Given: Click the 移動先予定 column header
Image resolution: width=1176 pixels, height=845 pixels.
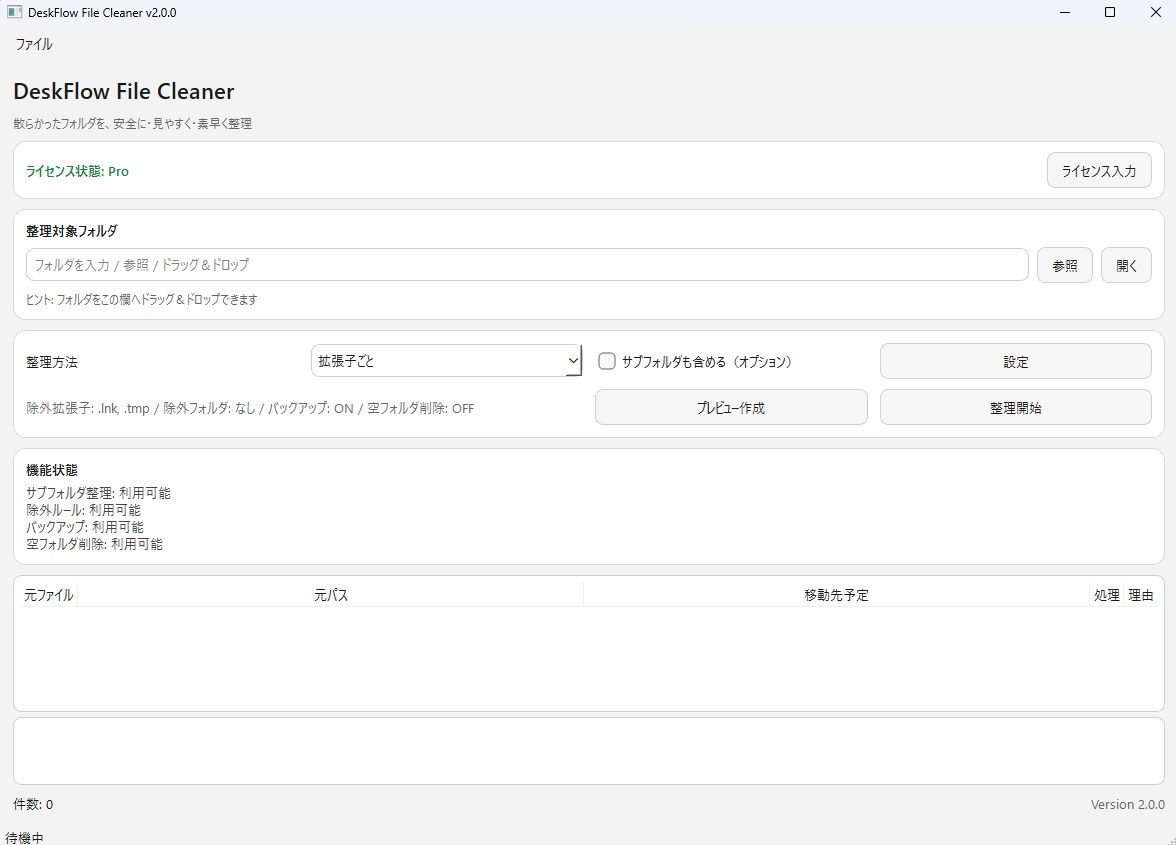Looking at the screenshot, I should pos(836,595).
